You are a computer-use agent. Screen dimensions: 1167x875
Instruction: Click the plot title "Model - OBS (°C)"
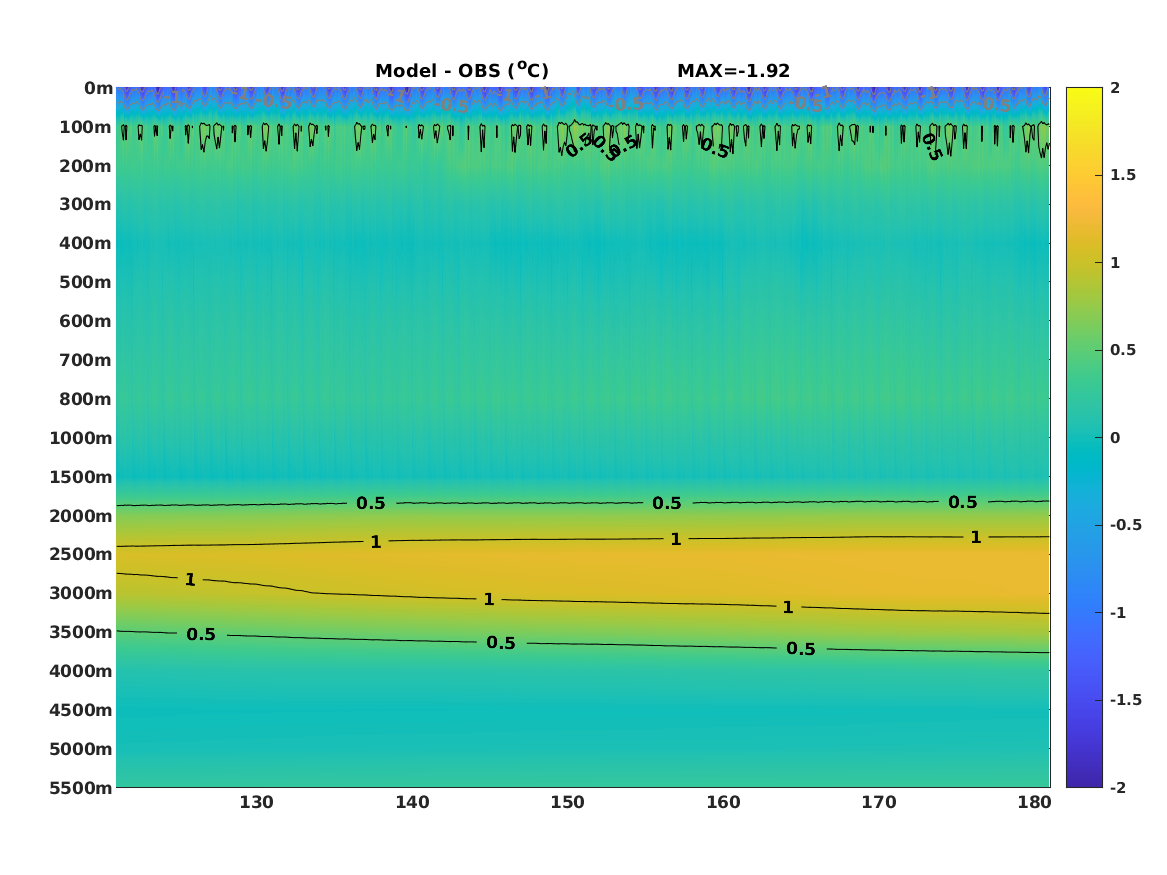(x=461, y=71)
